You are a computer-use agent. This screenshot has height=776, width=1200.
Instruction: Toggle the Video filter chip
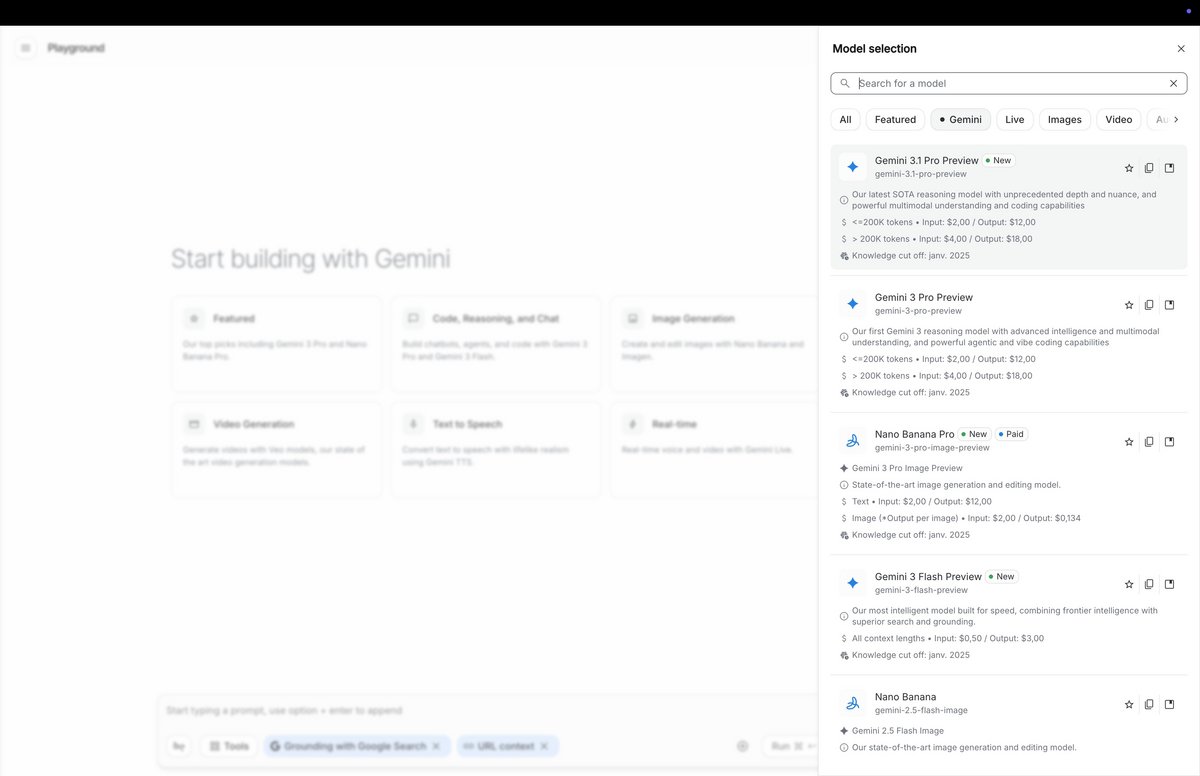1118,119
